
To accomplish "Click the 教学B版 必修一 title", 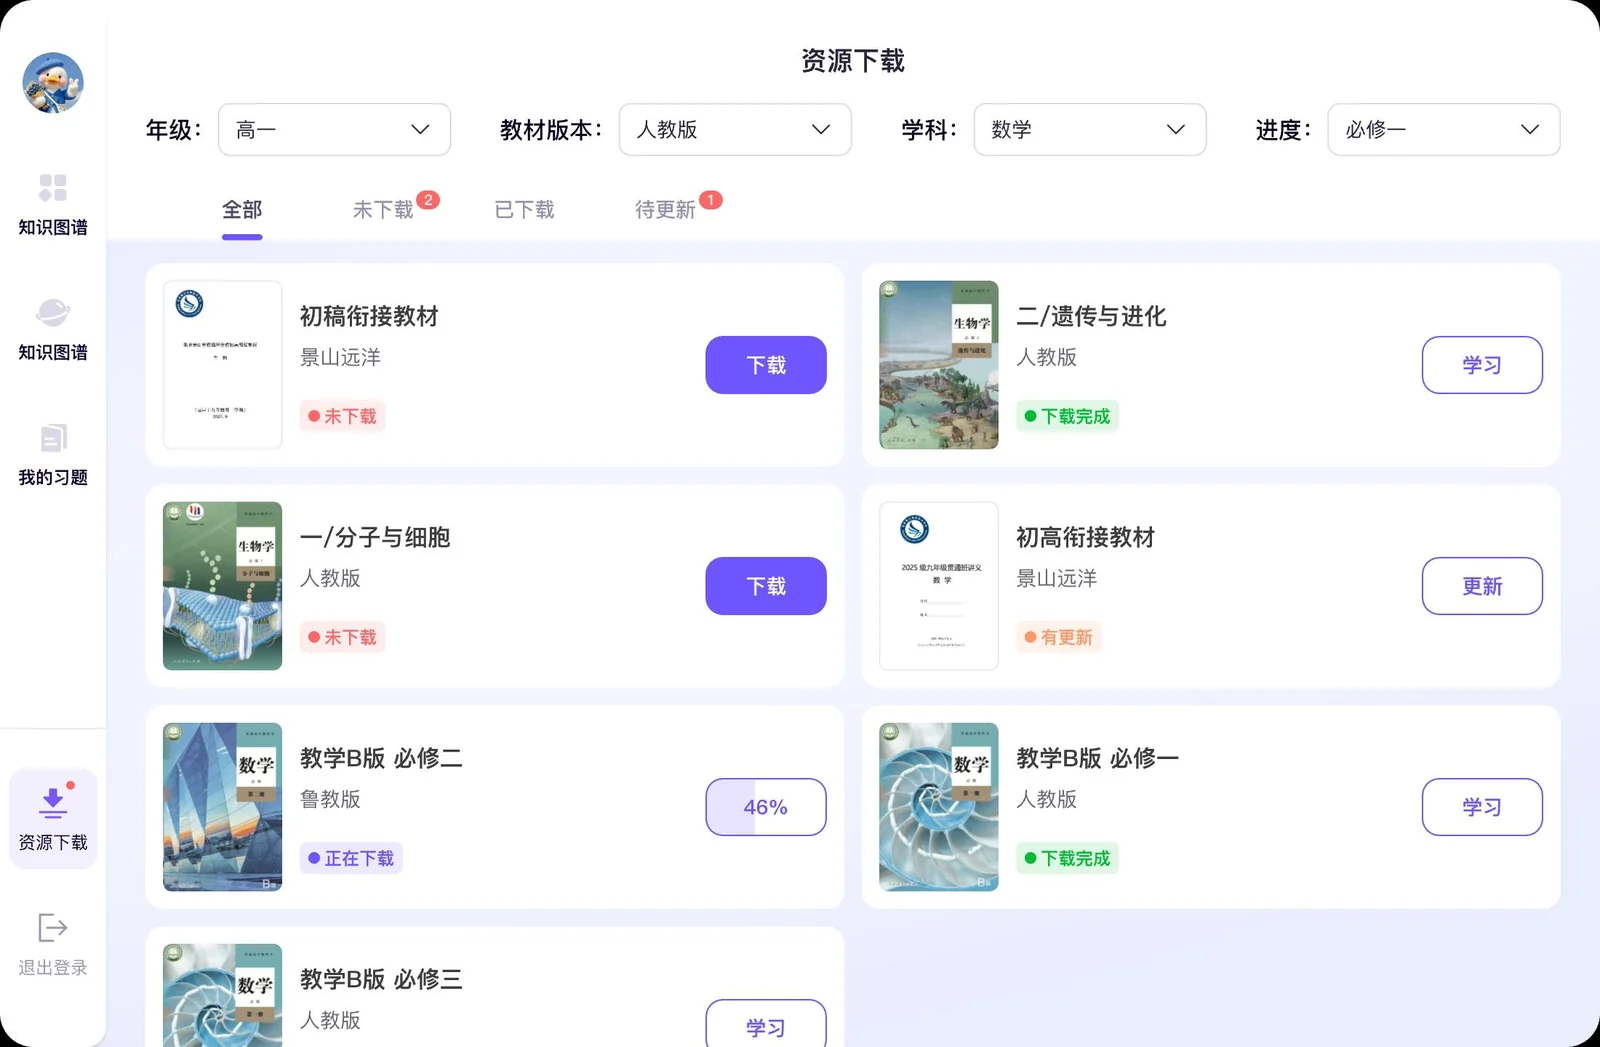I will [1097, 759].
